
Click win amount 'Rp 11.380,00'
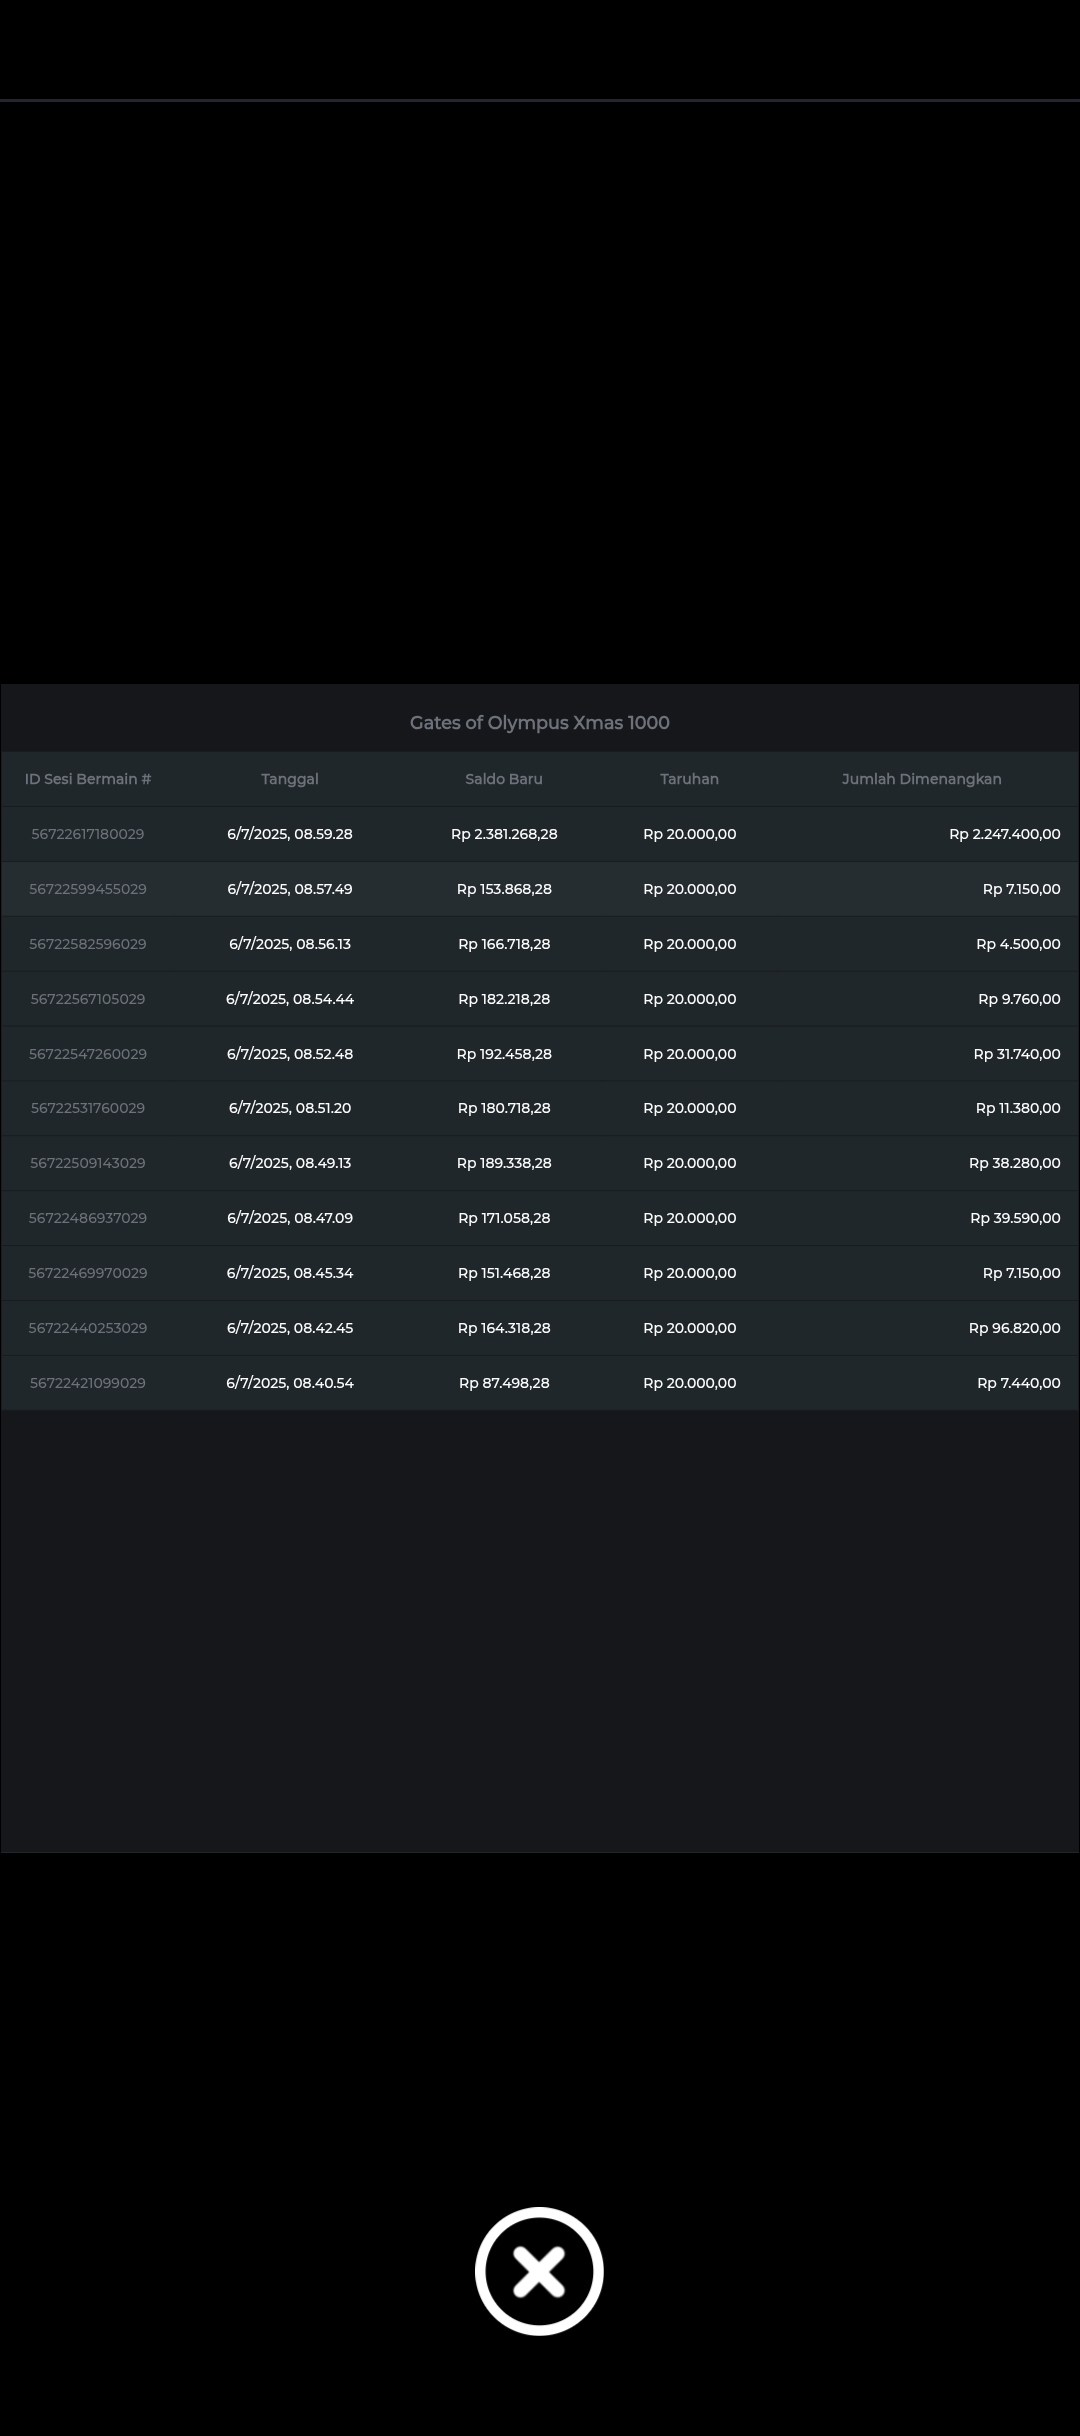[x=1018, y=1108]
